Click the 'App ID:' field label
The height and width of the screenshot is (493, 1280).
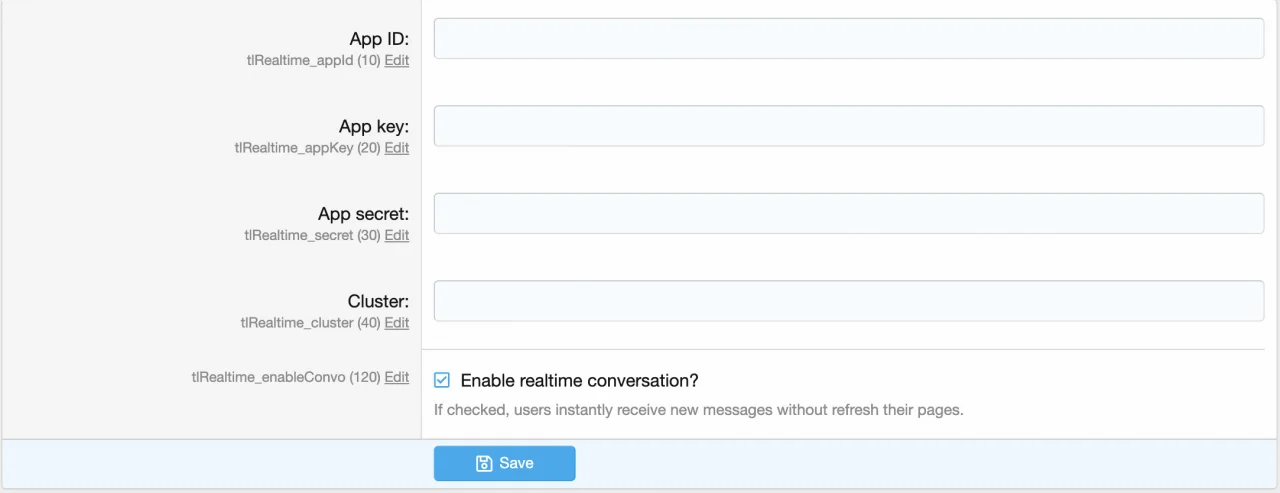(379, 39)
